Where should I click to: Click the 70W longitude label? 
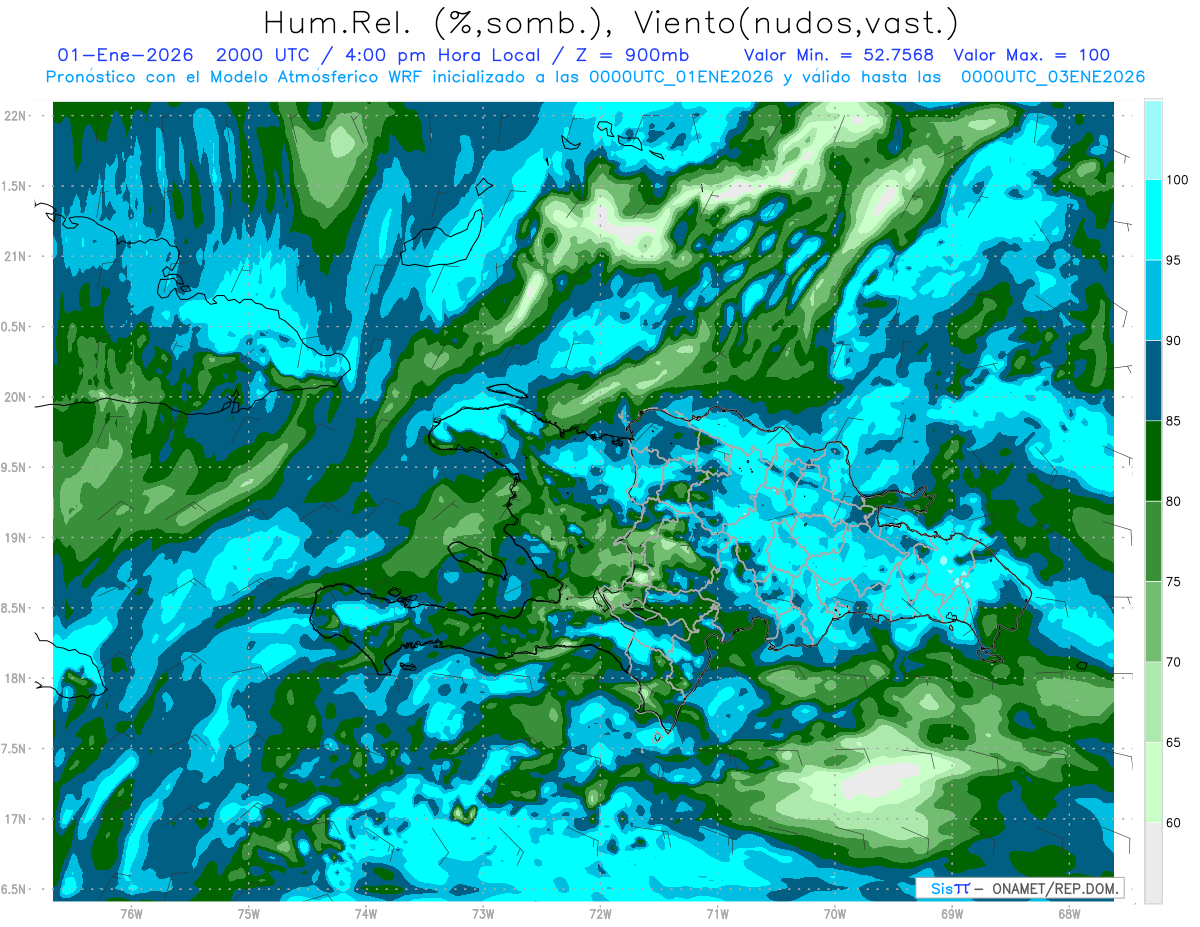(834, 913)
